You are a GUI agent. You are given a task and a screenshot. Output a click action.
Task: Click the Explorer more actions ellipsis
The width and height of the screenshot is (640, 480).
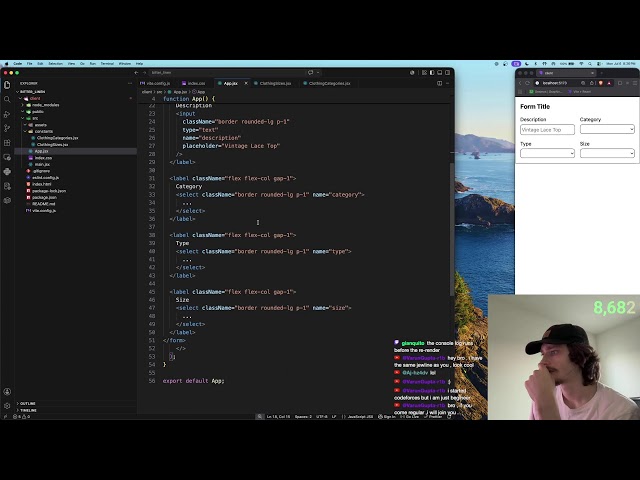[x=130, y=83]
